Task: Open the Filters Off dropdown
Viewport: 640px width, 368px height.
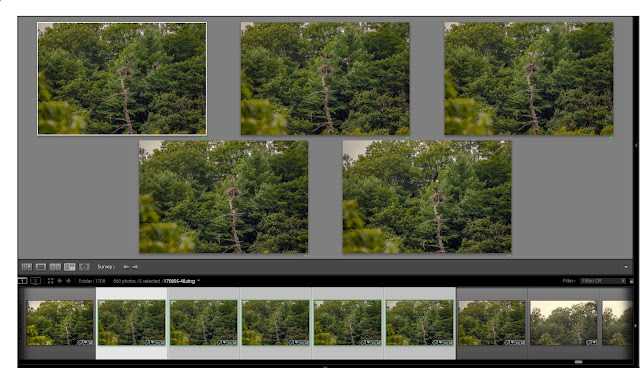Action: [x=603, y=281]
